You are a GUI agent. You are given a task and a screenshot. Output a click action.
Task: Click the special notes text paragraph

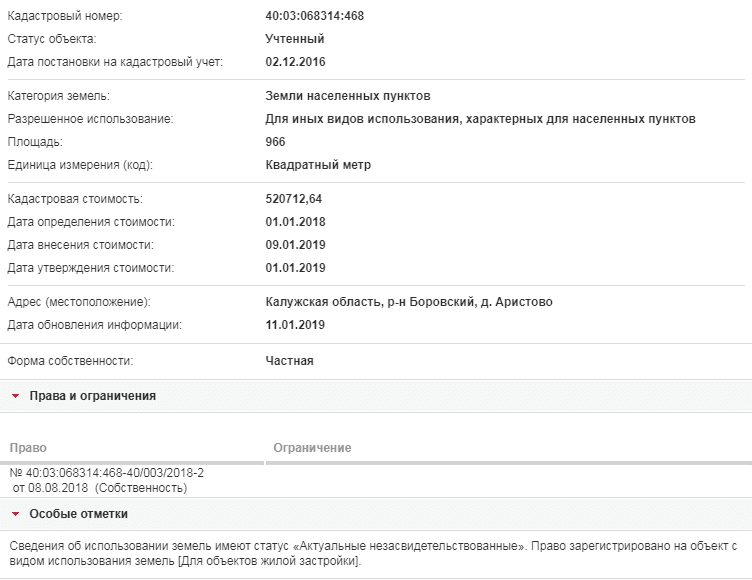pos(373,553)
